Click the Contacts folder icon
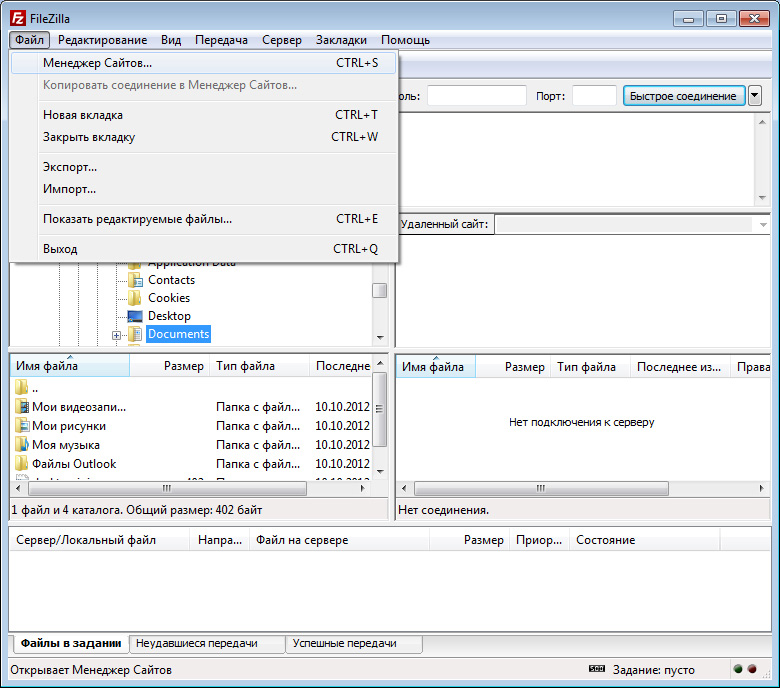The image size is (780, 688). [x=135, y=280]
